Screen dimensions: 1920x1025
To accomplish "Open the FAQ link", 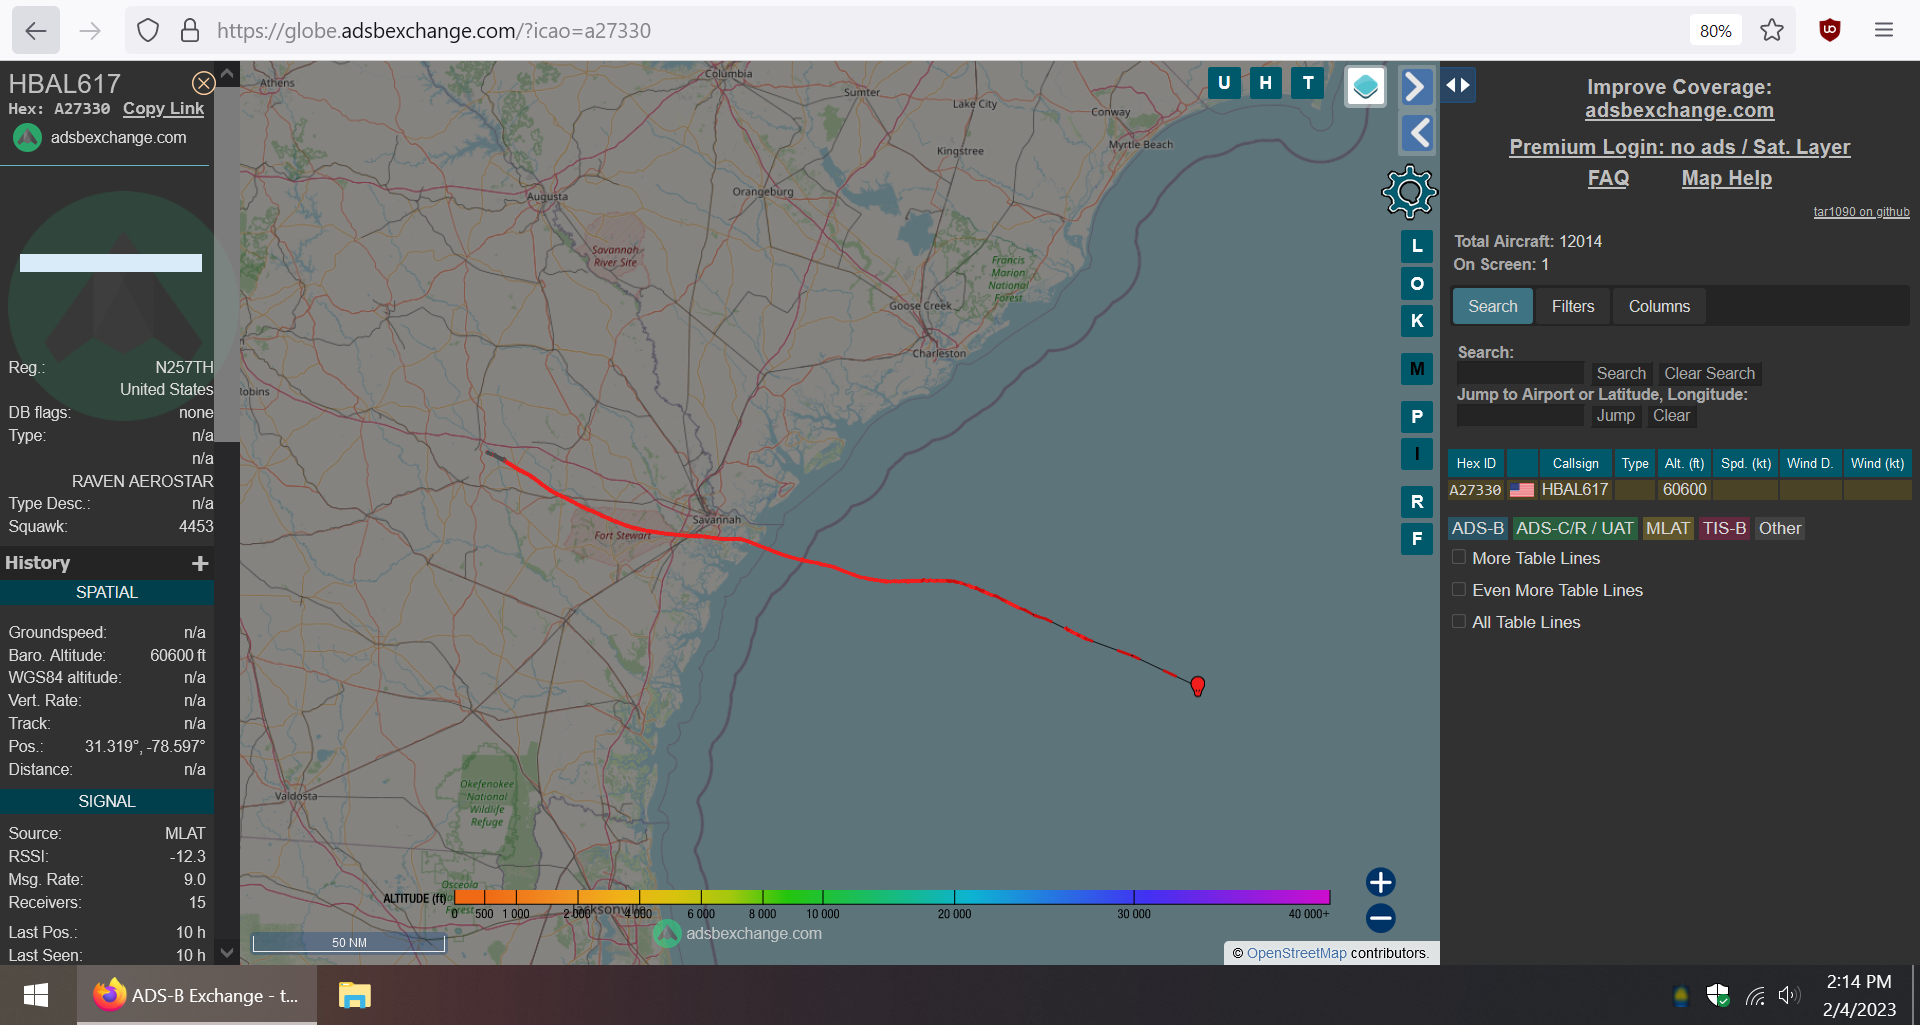I will (1608, 178).
